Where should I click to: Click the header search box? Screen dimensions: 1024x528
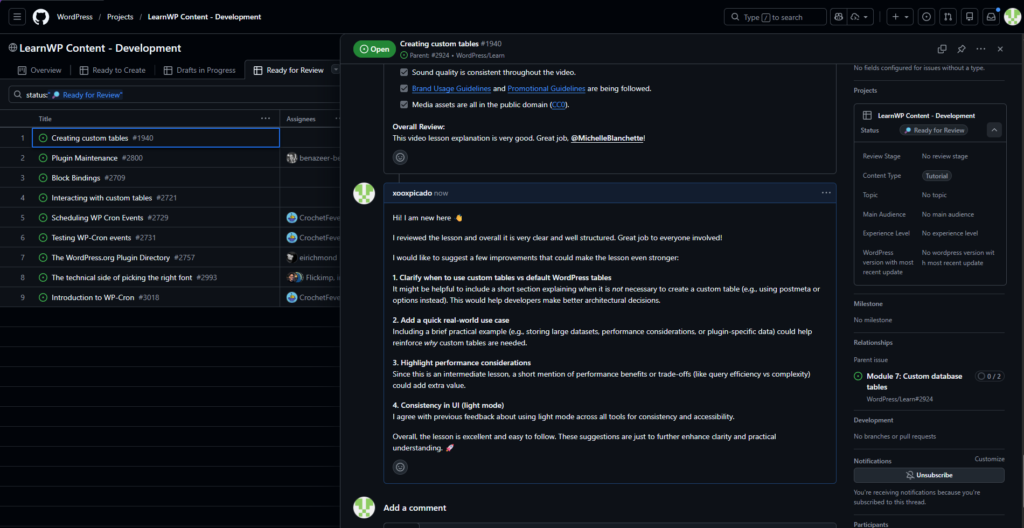click(775, 17)
